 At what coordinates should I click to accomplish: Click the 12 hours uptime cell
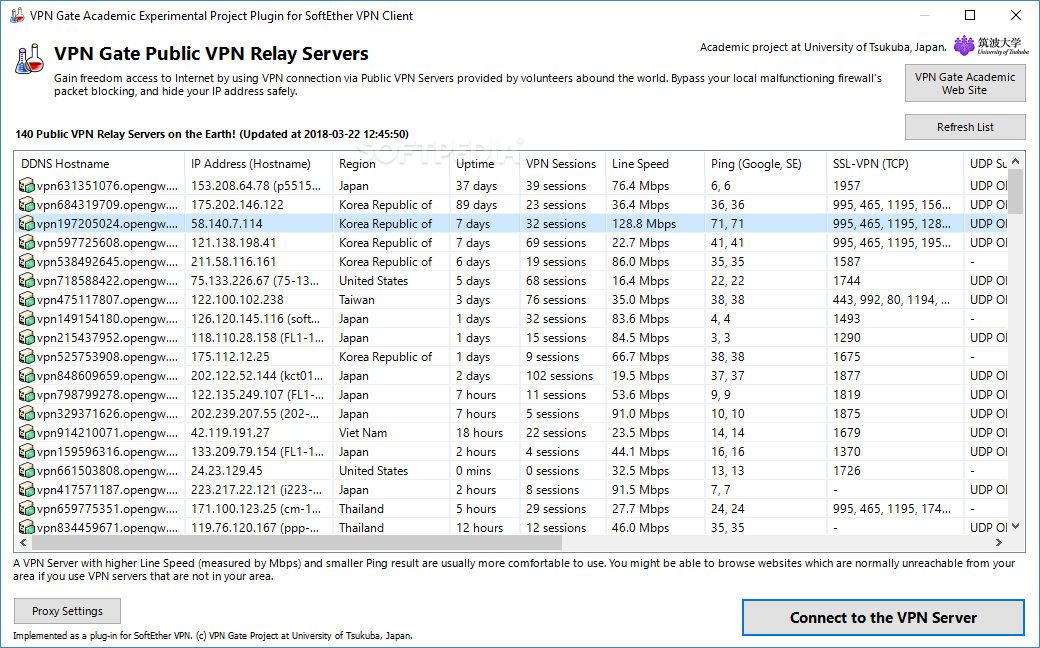[x=480, y=528]
